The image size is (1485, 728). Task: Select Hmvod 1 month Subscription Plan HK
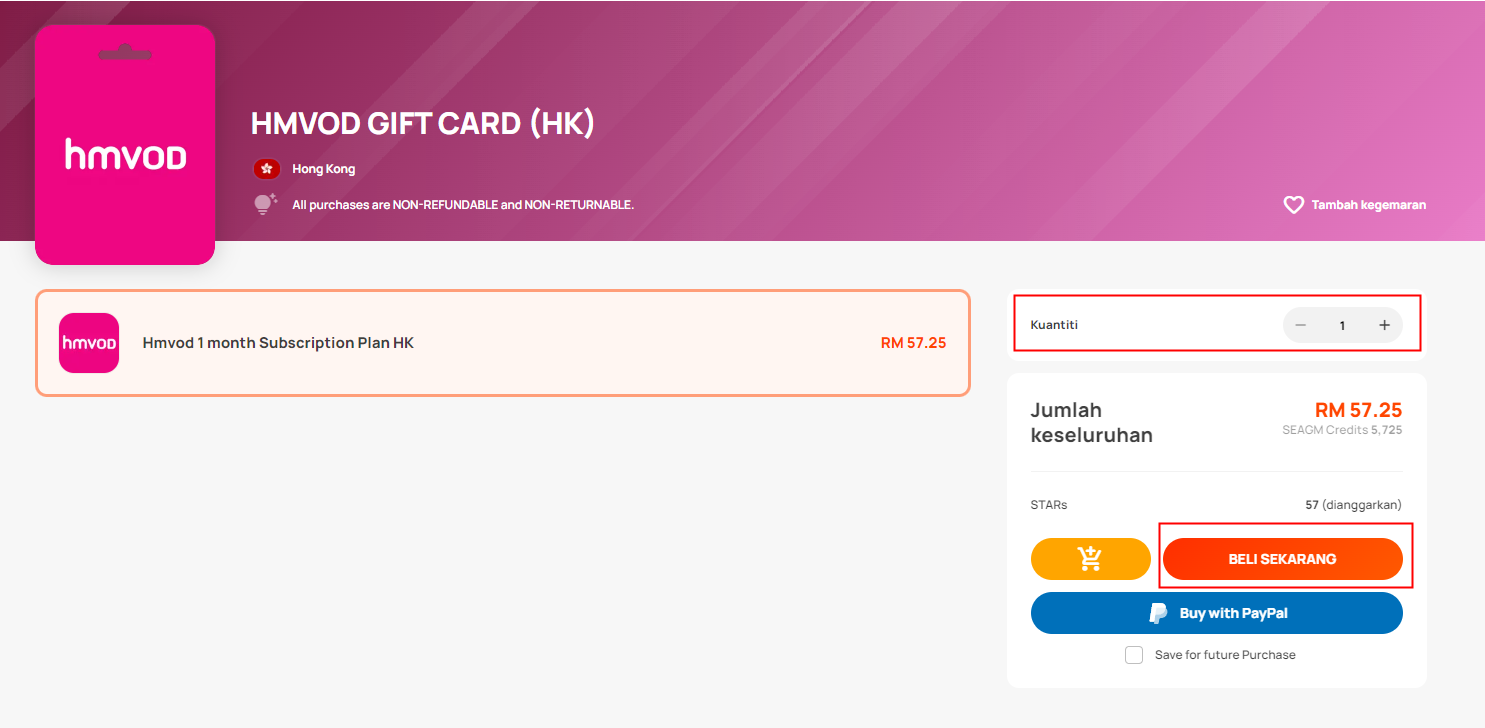[503, 343]
